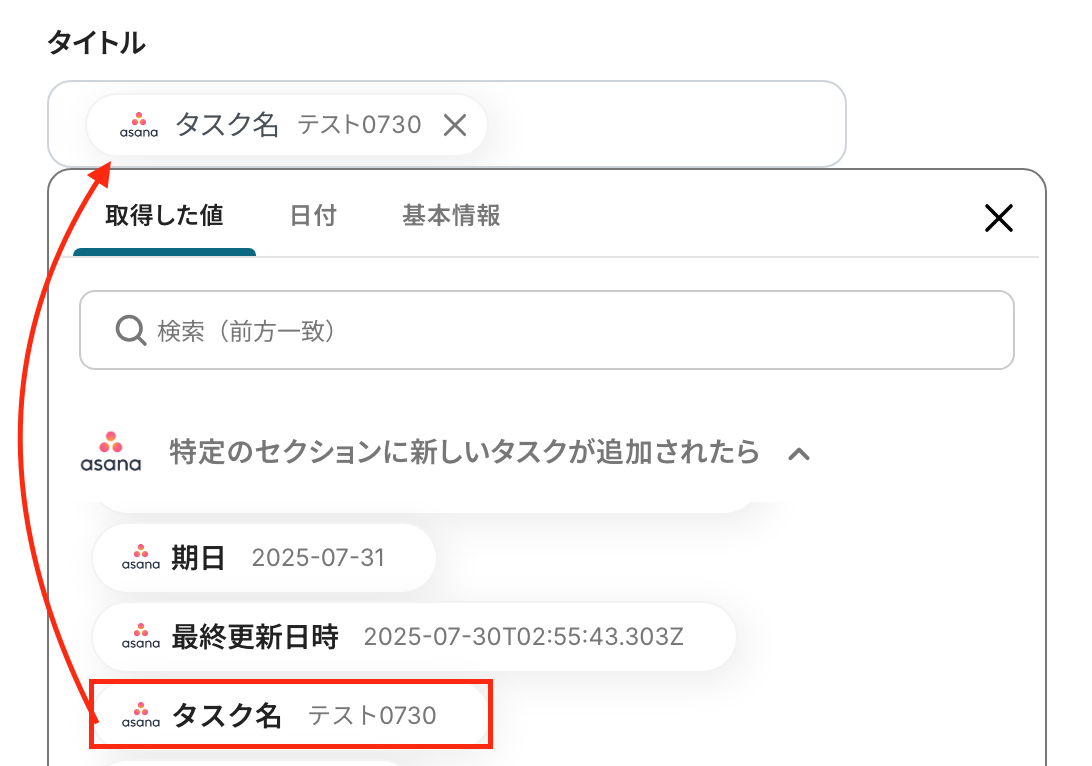
Task: Collapse the section using the chevron arrow
Action: pyautogui.click(x=798, y=454)
